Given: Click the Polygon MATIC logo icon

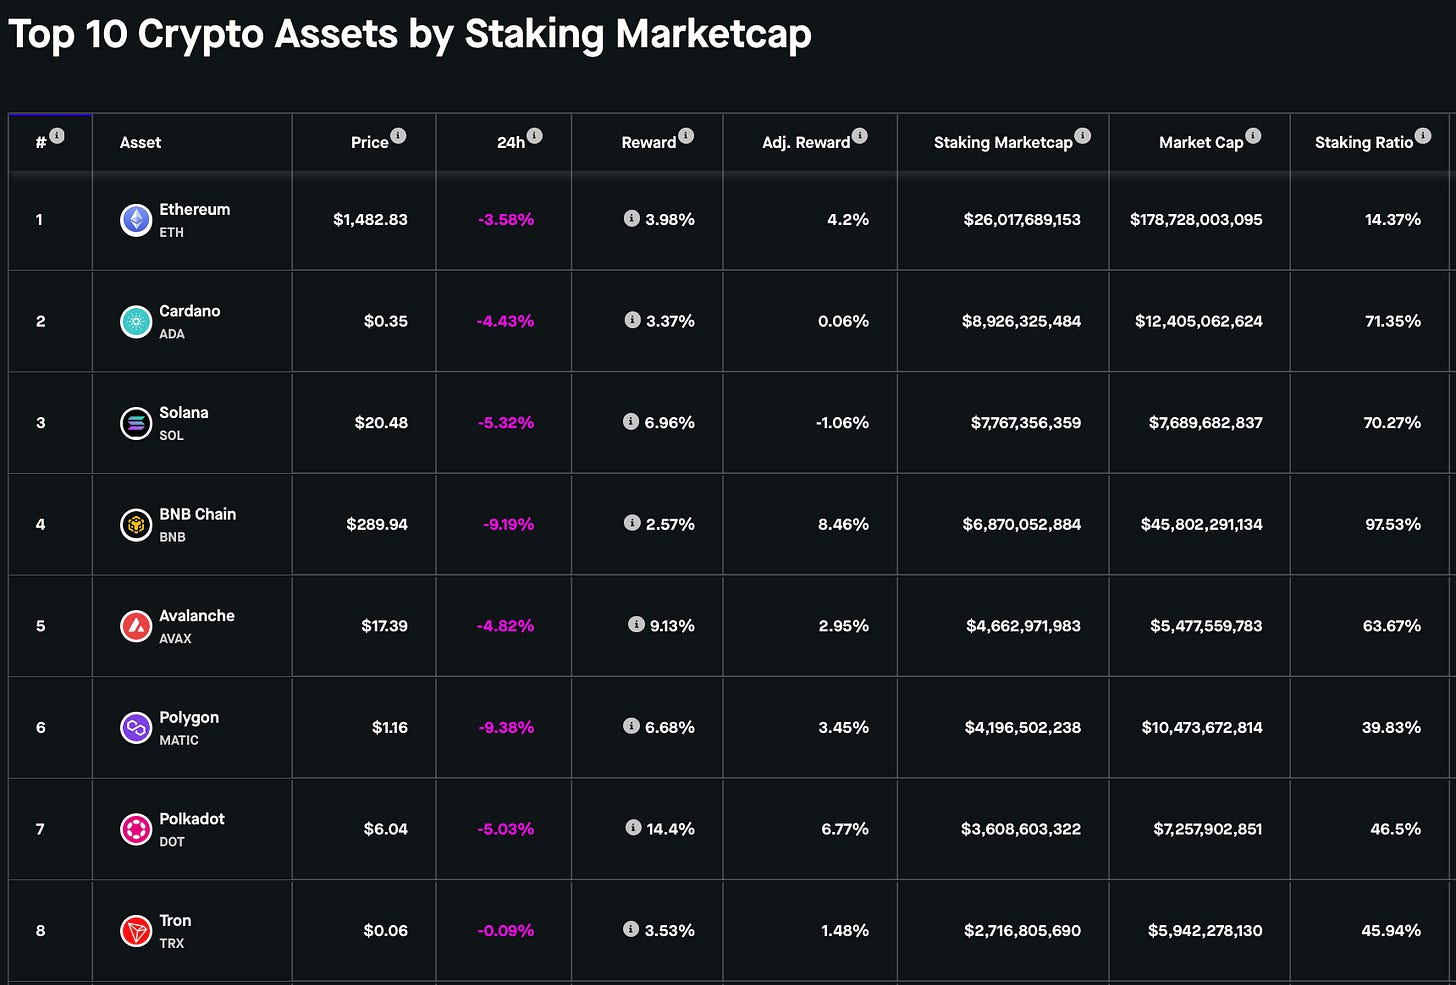Looking at the screenshot, I should 136,727.
